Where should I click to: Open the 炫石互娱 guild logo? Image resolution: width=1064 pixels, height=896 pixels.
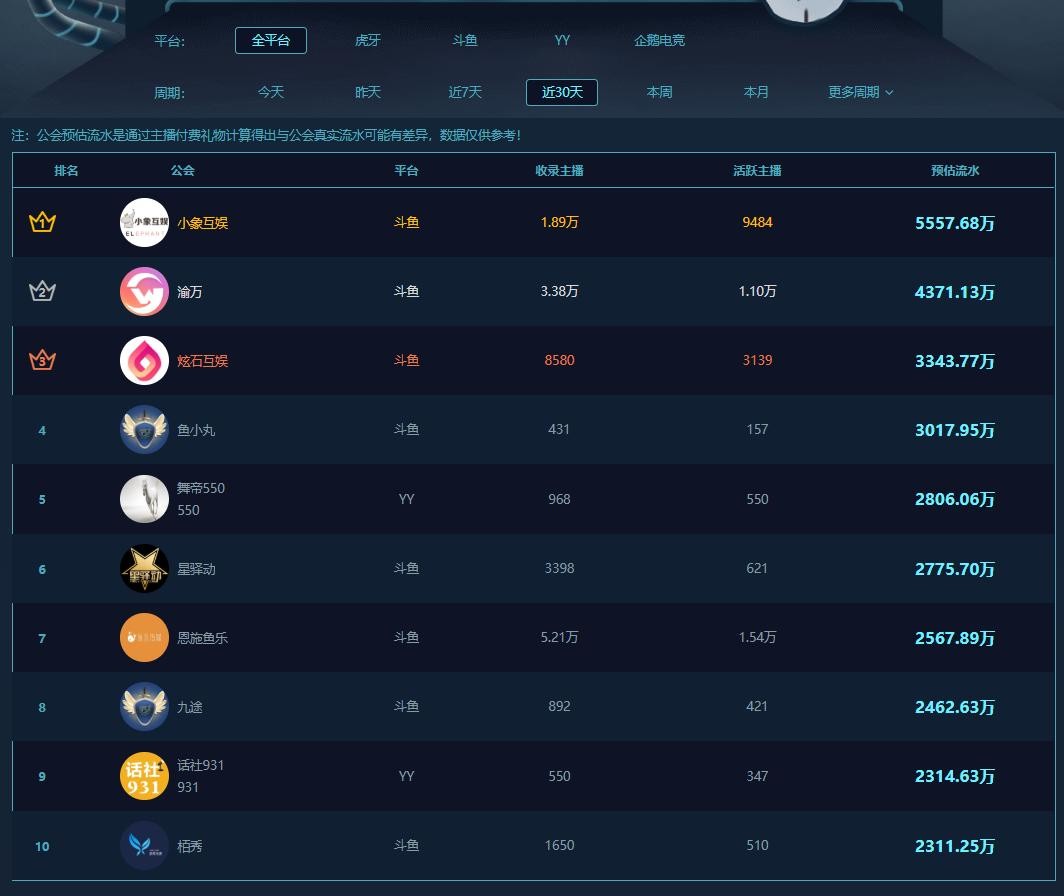coord(144,361)
